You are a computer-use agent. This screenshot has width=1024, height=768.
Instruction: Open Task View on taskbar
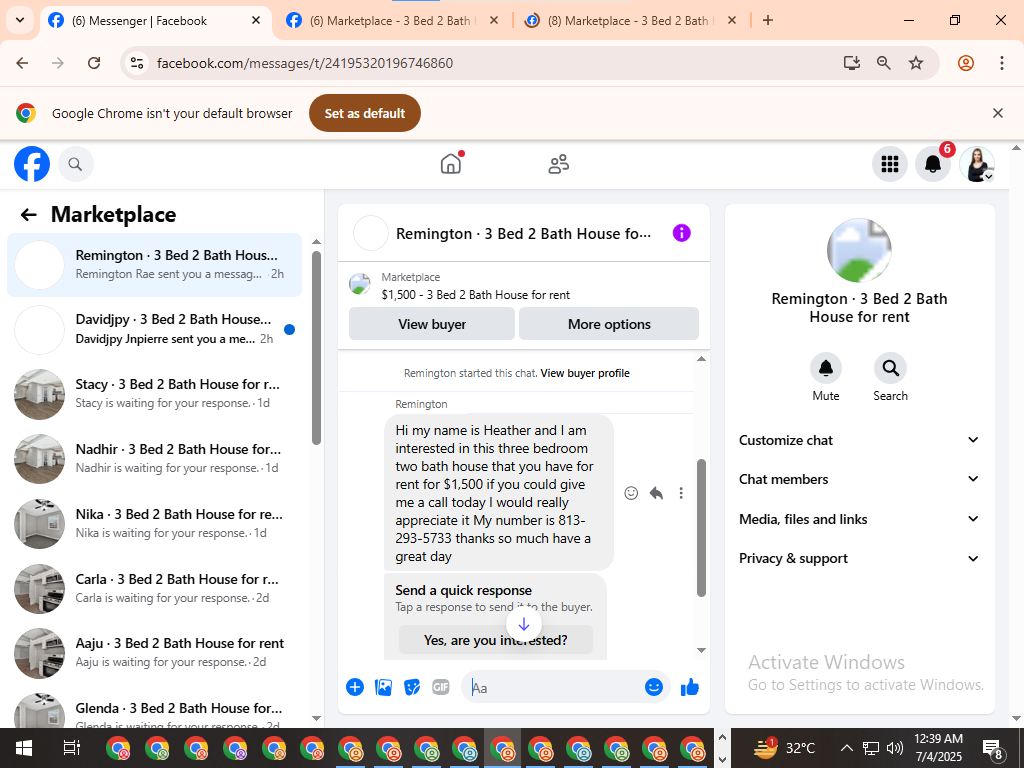tap(71, 748)
